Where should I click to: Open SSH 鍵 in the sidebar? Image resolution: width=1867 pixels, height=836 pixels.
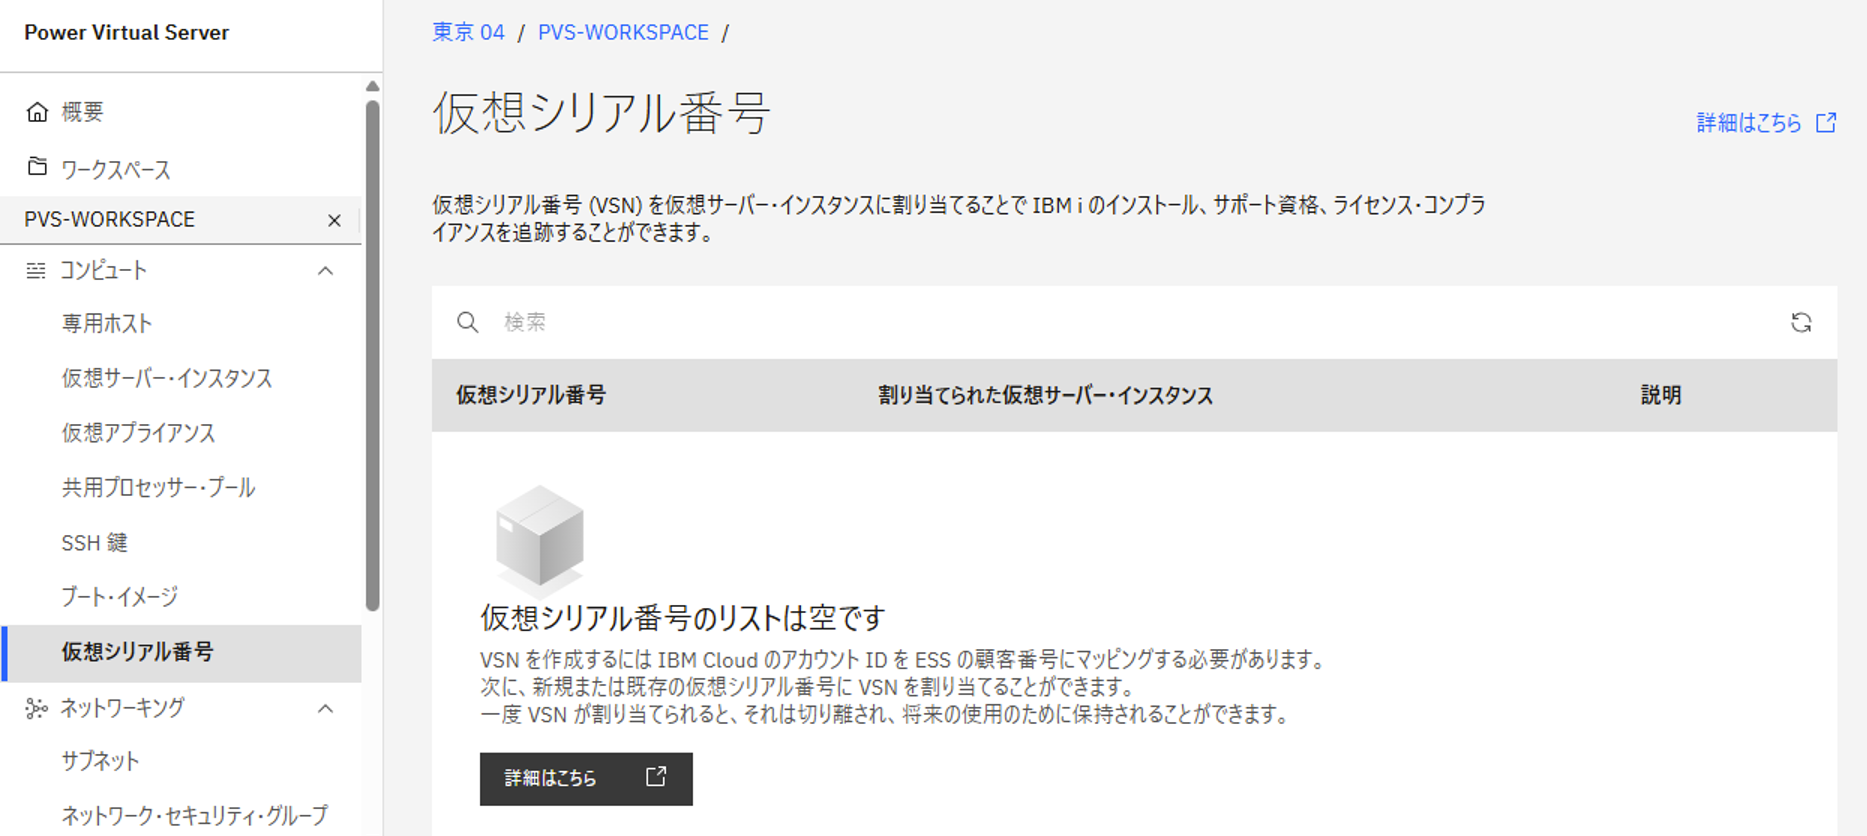click(x=95, y=542)
